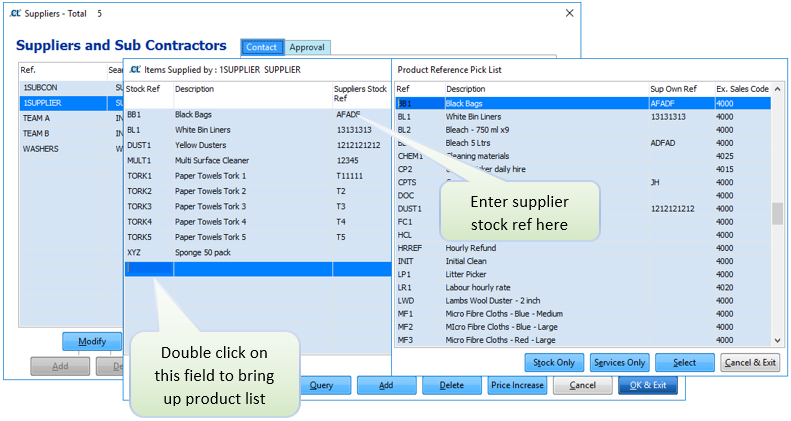Click the Items Supplied window title icon
Screen dimensions: 791x421
point(135,70)
